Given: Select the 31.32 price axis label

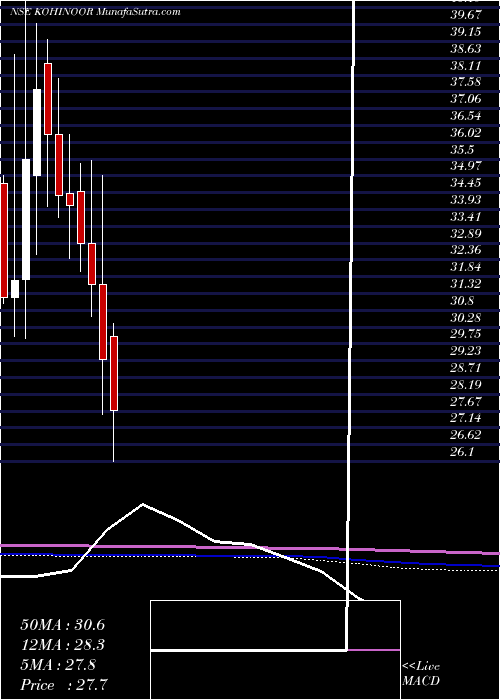Looking at the screenshot, I should [x=466, y=284].
